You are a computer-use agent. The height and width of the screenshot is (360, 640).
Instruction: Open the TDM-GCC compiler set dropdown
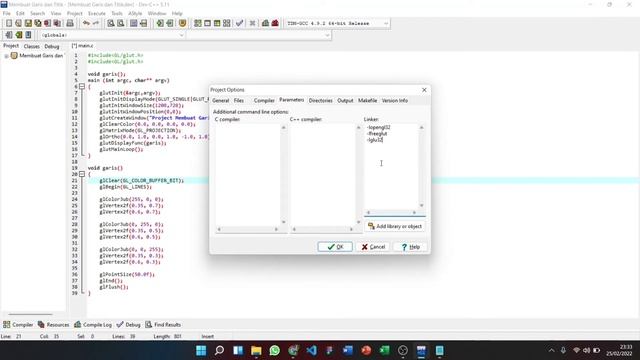click(386, 24)
